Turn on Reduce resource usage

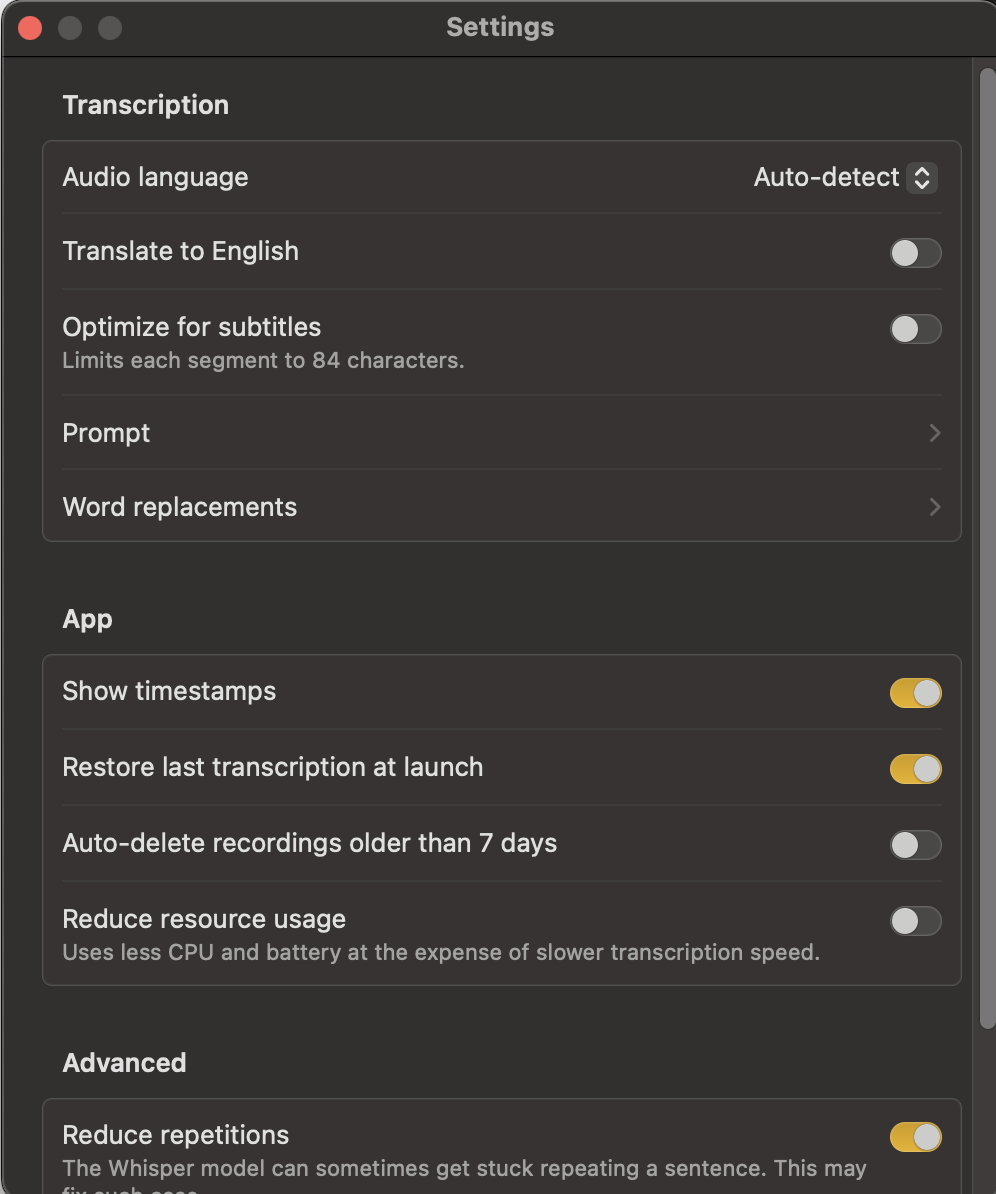click(x=915, y=921)
